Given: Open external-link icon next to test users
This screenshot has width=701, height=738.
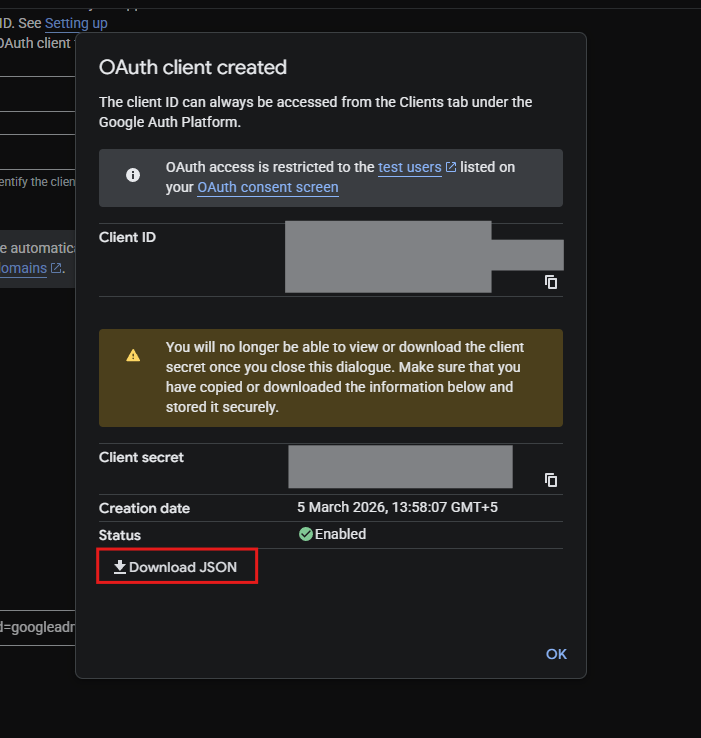Looking at the screenshot, I should [x=451, y=167].
